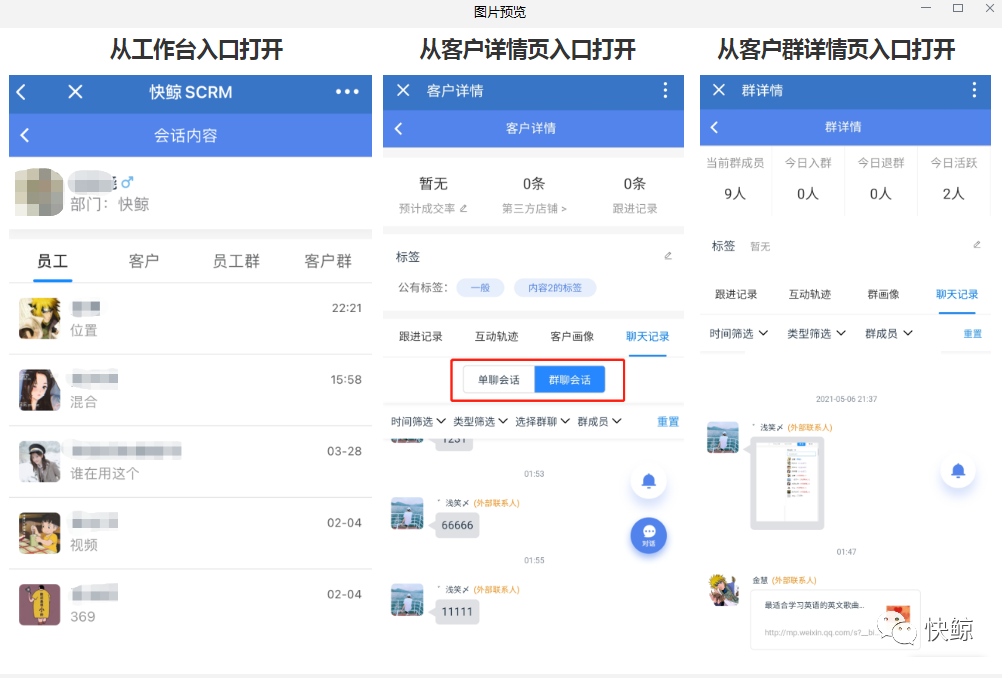1002x678 pixels.
Task: Expand 时间筛选 dropdown in 客户详情
Action: [x=418, y=421]
